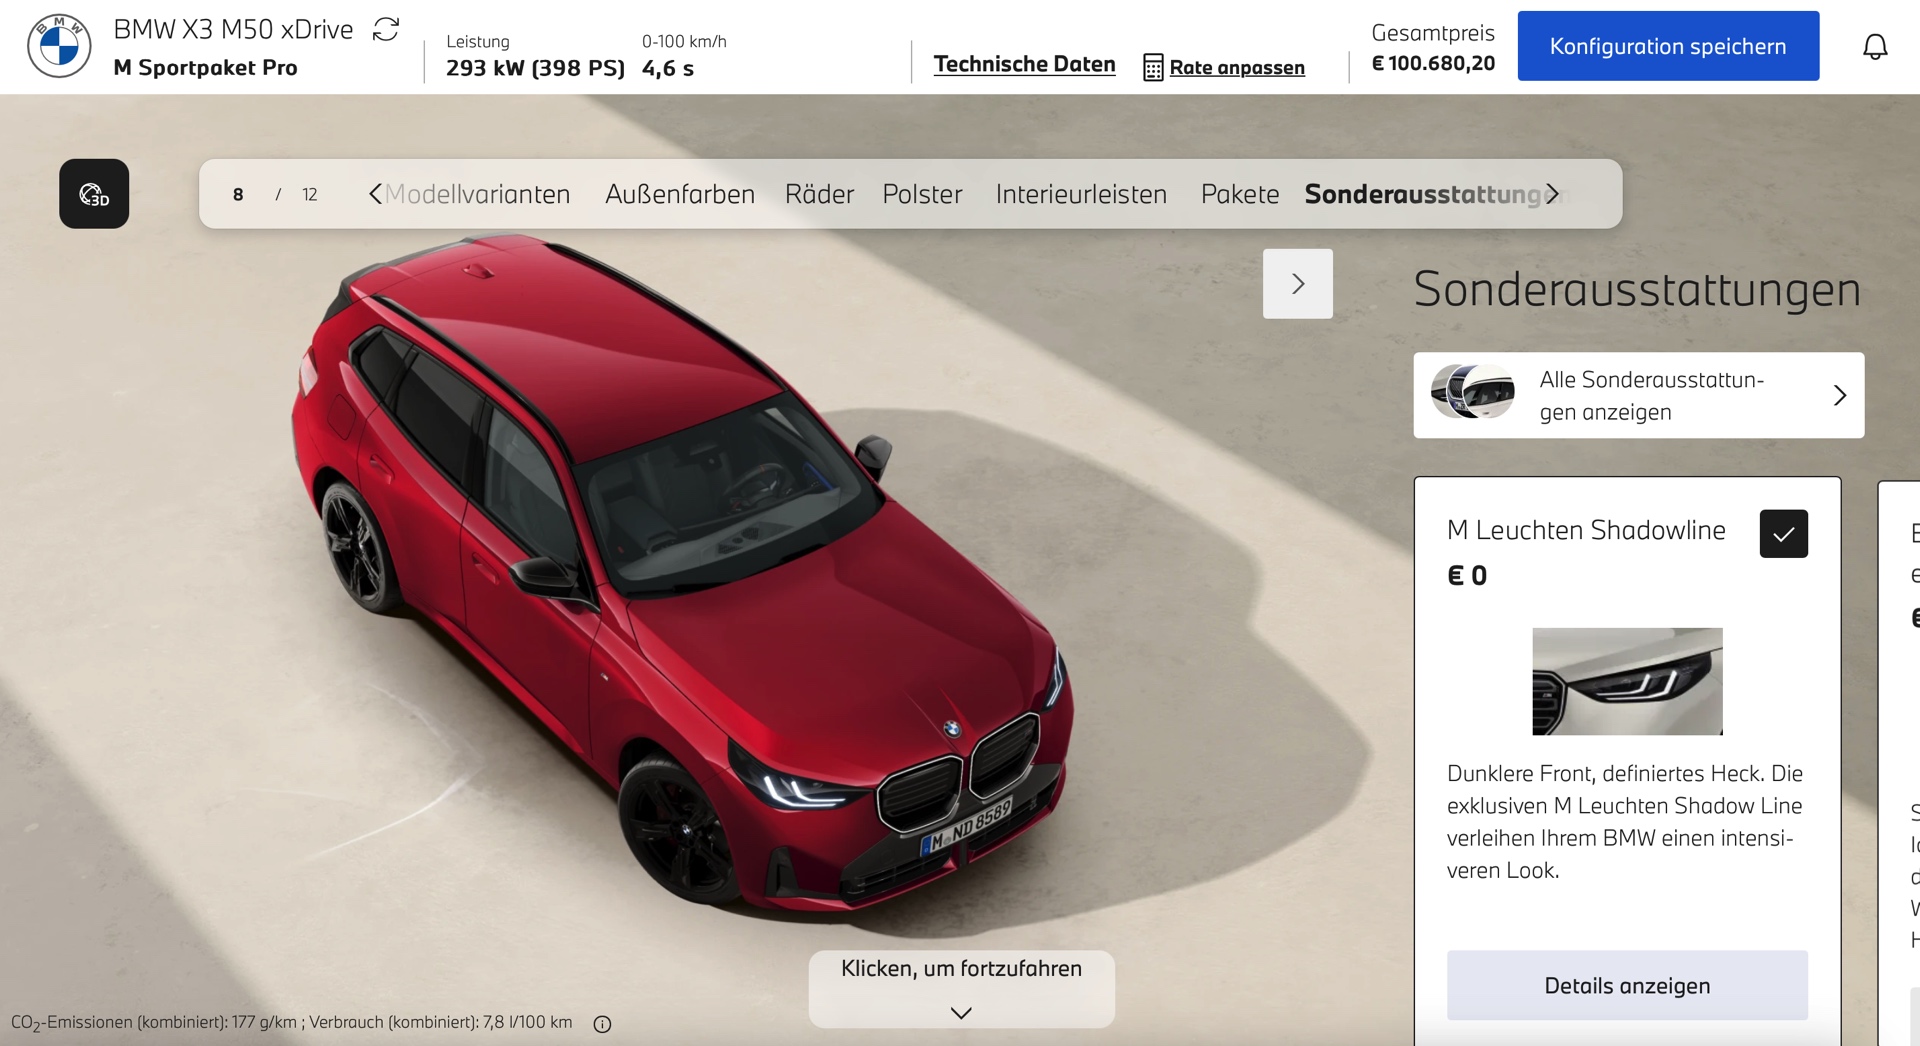Expand the panel with the square arrow button

(x=1297, y=284)
